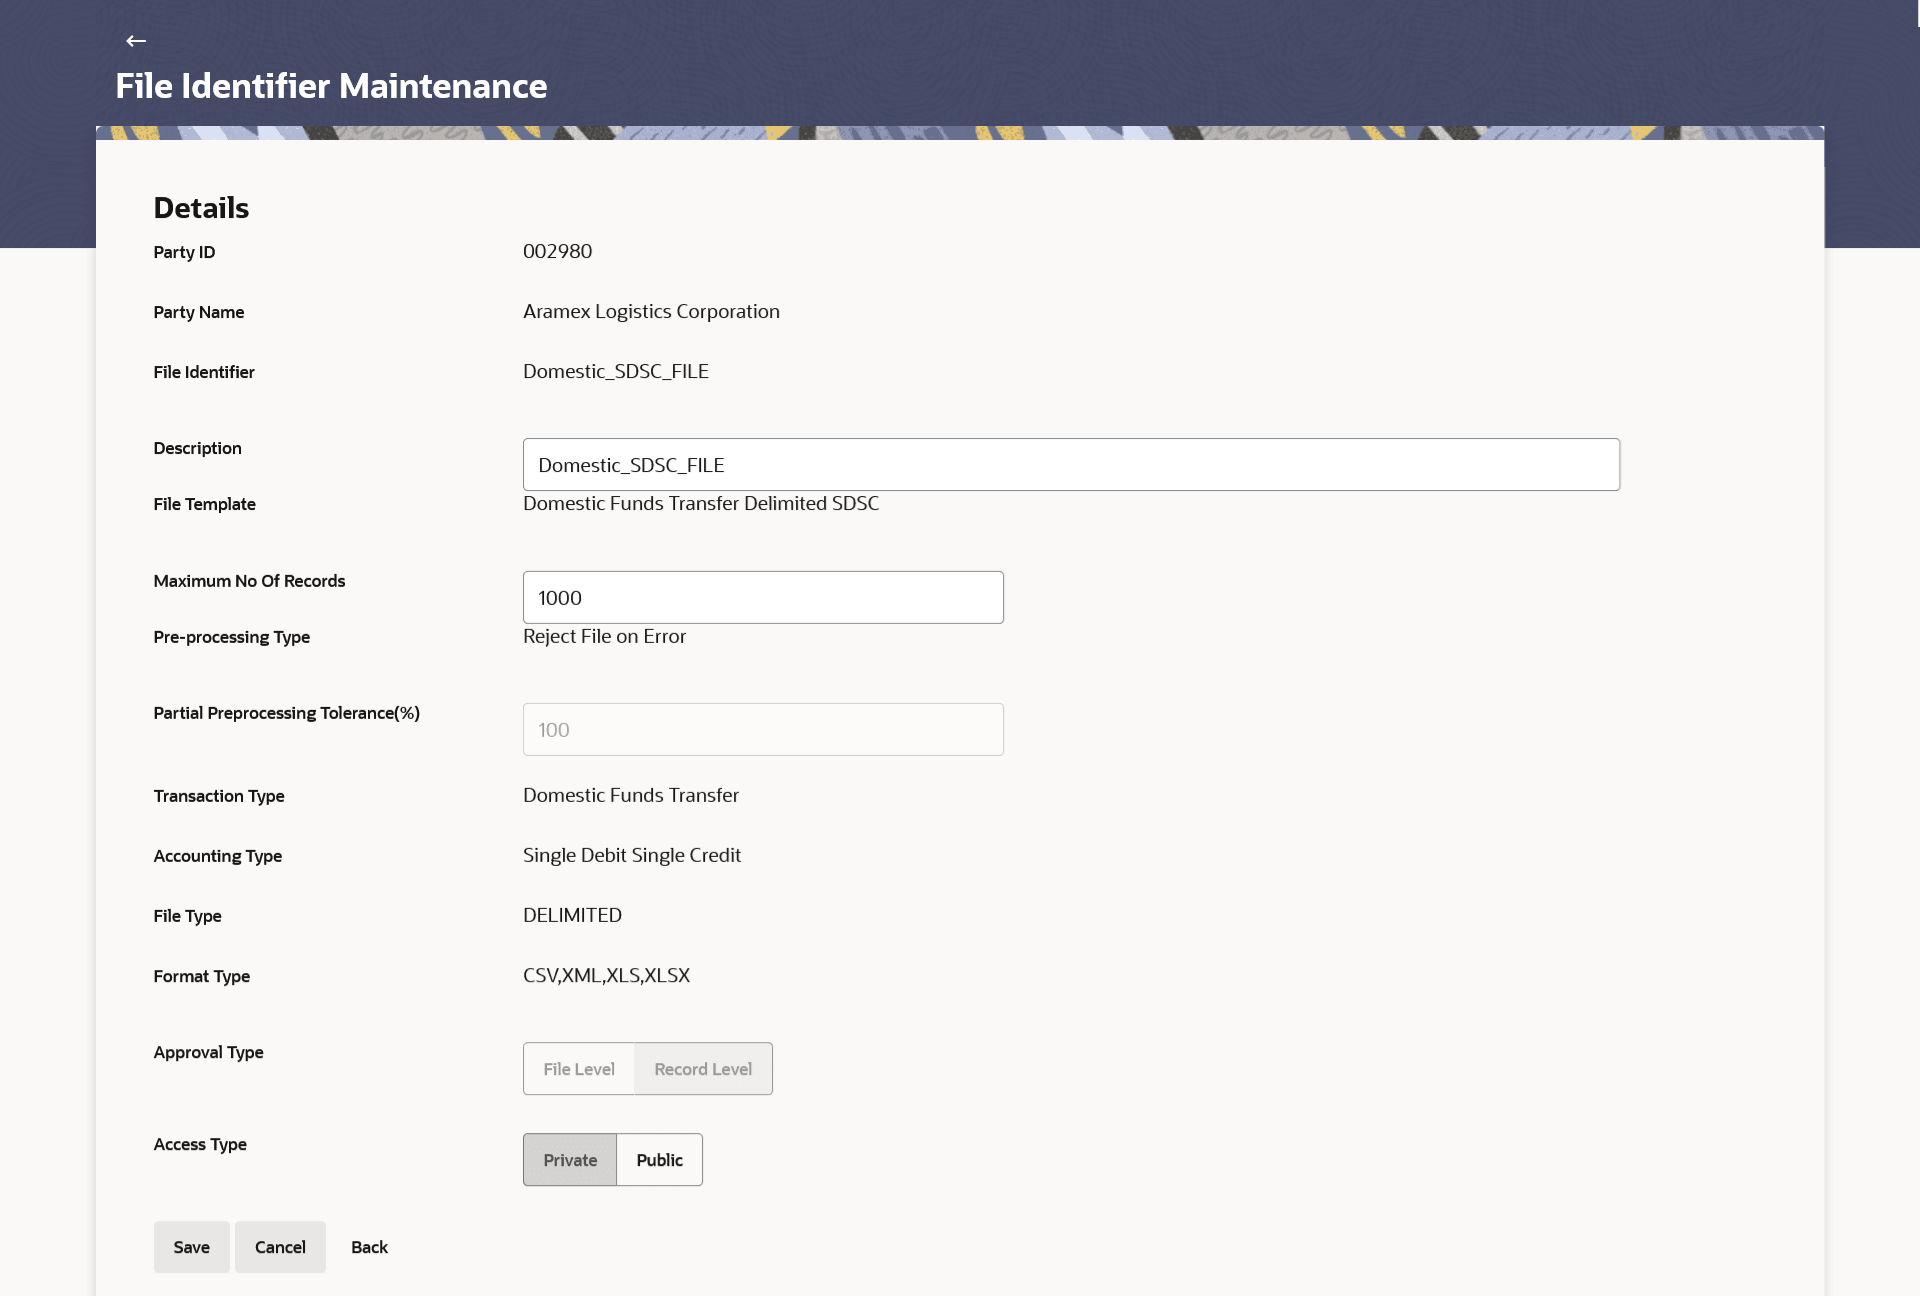
Task: Click the Maximum No Of Records field
Action: pyautogui.click(x=762, y=598)
